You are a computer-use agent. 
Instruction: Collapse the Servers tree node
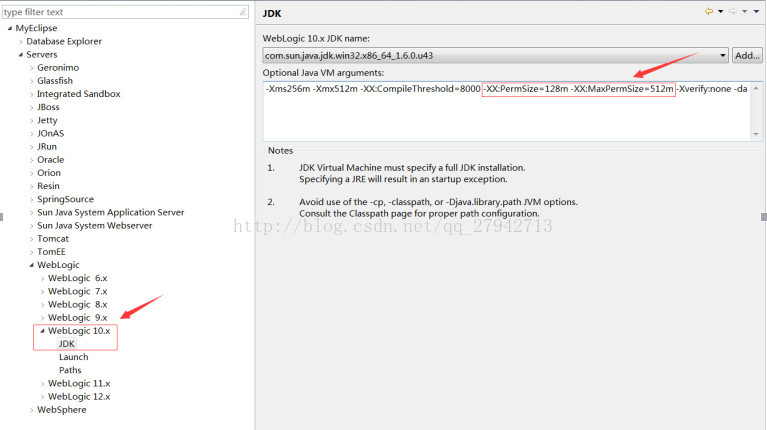point(21,55)
